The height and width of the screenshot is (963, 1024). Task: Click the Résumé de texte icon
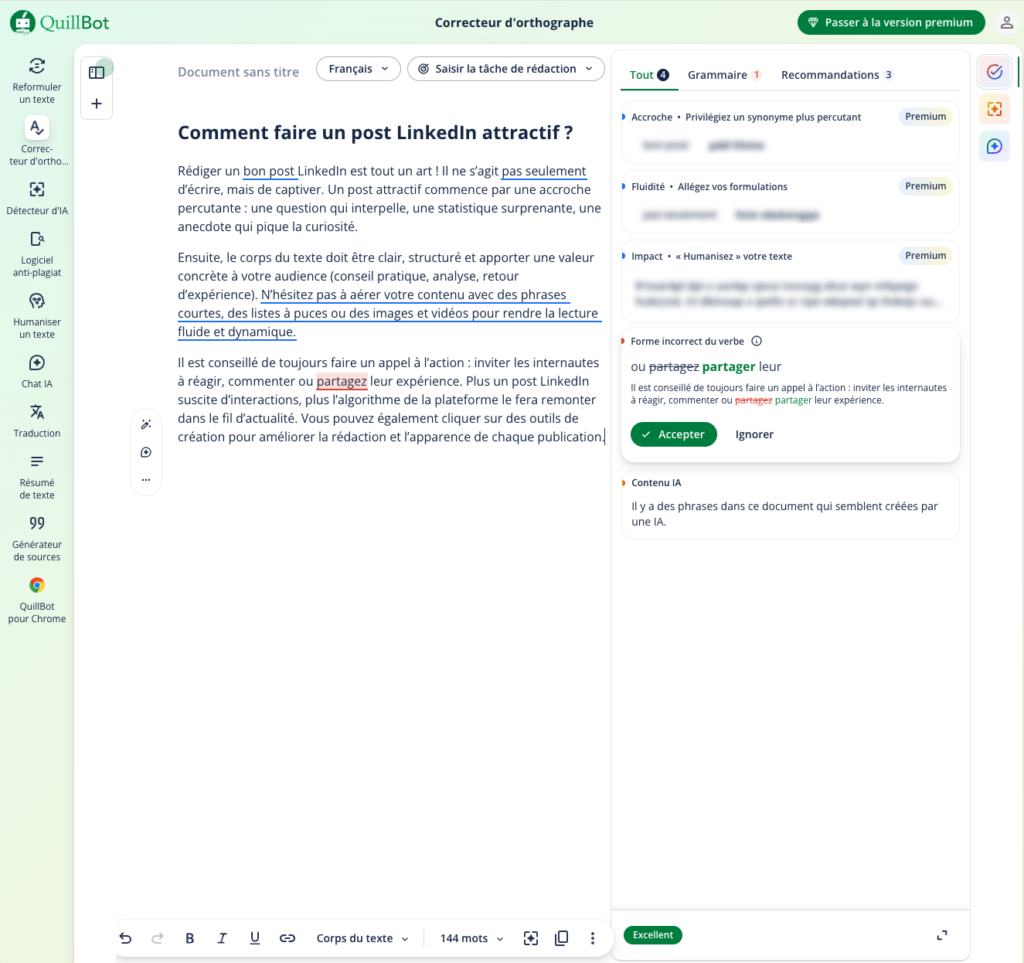(x=37, y=462)
